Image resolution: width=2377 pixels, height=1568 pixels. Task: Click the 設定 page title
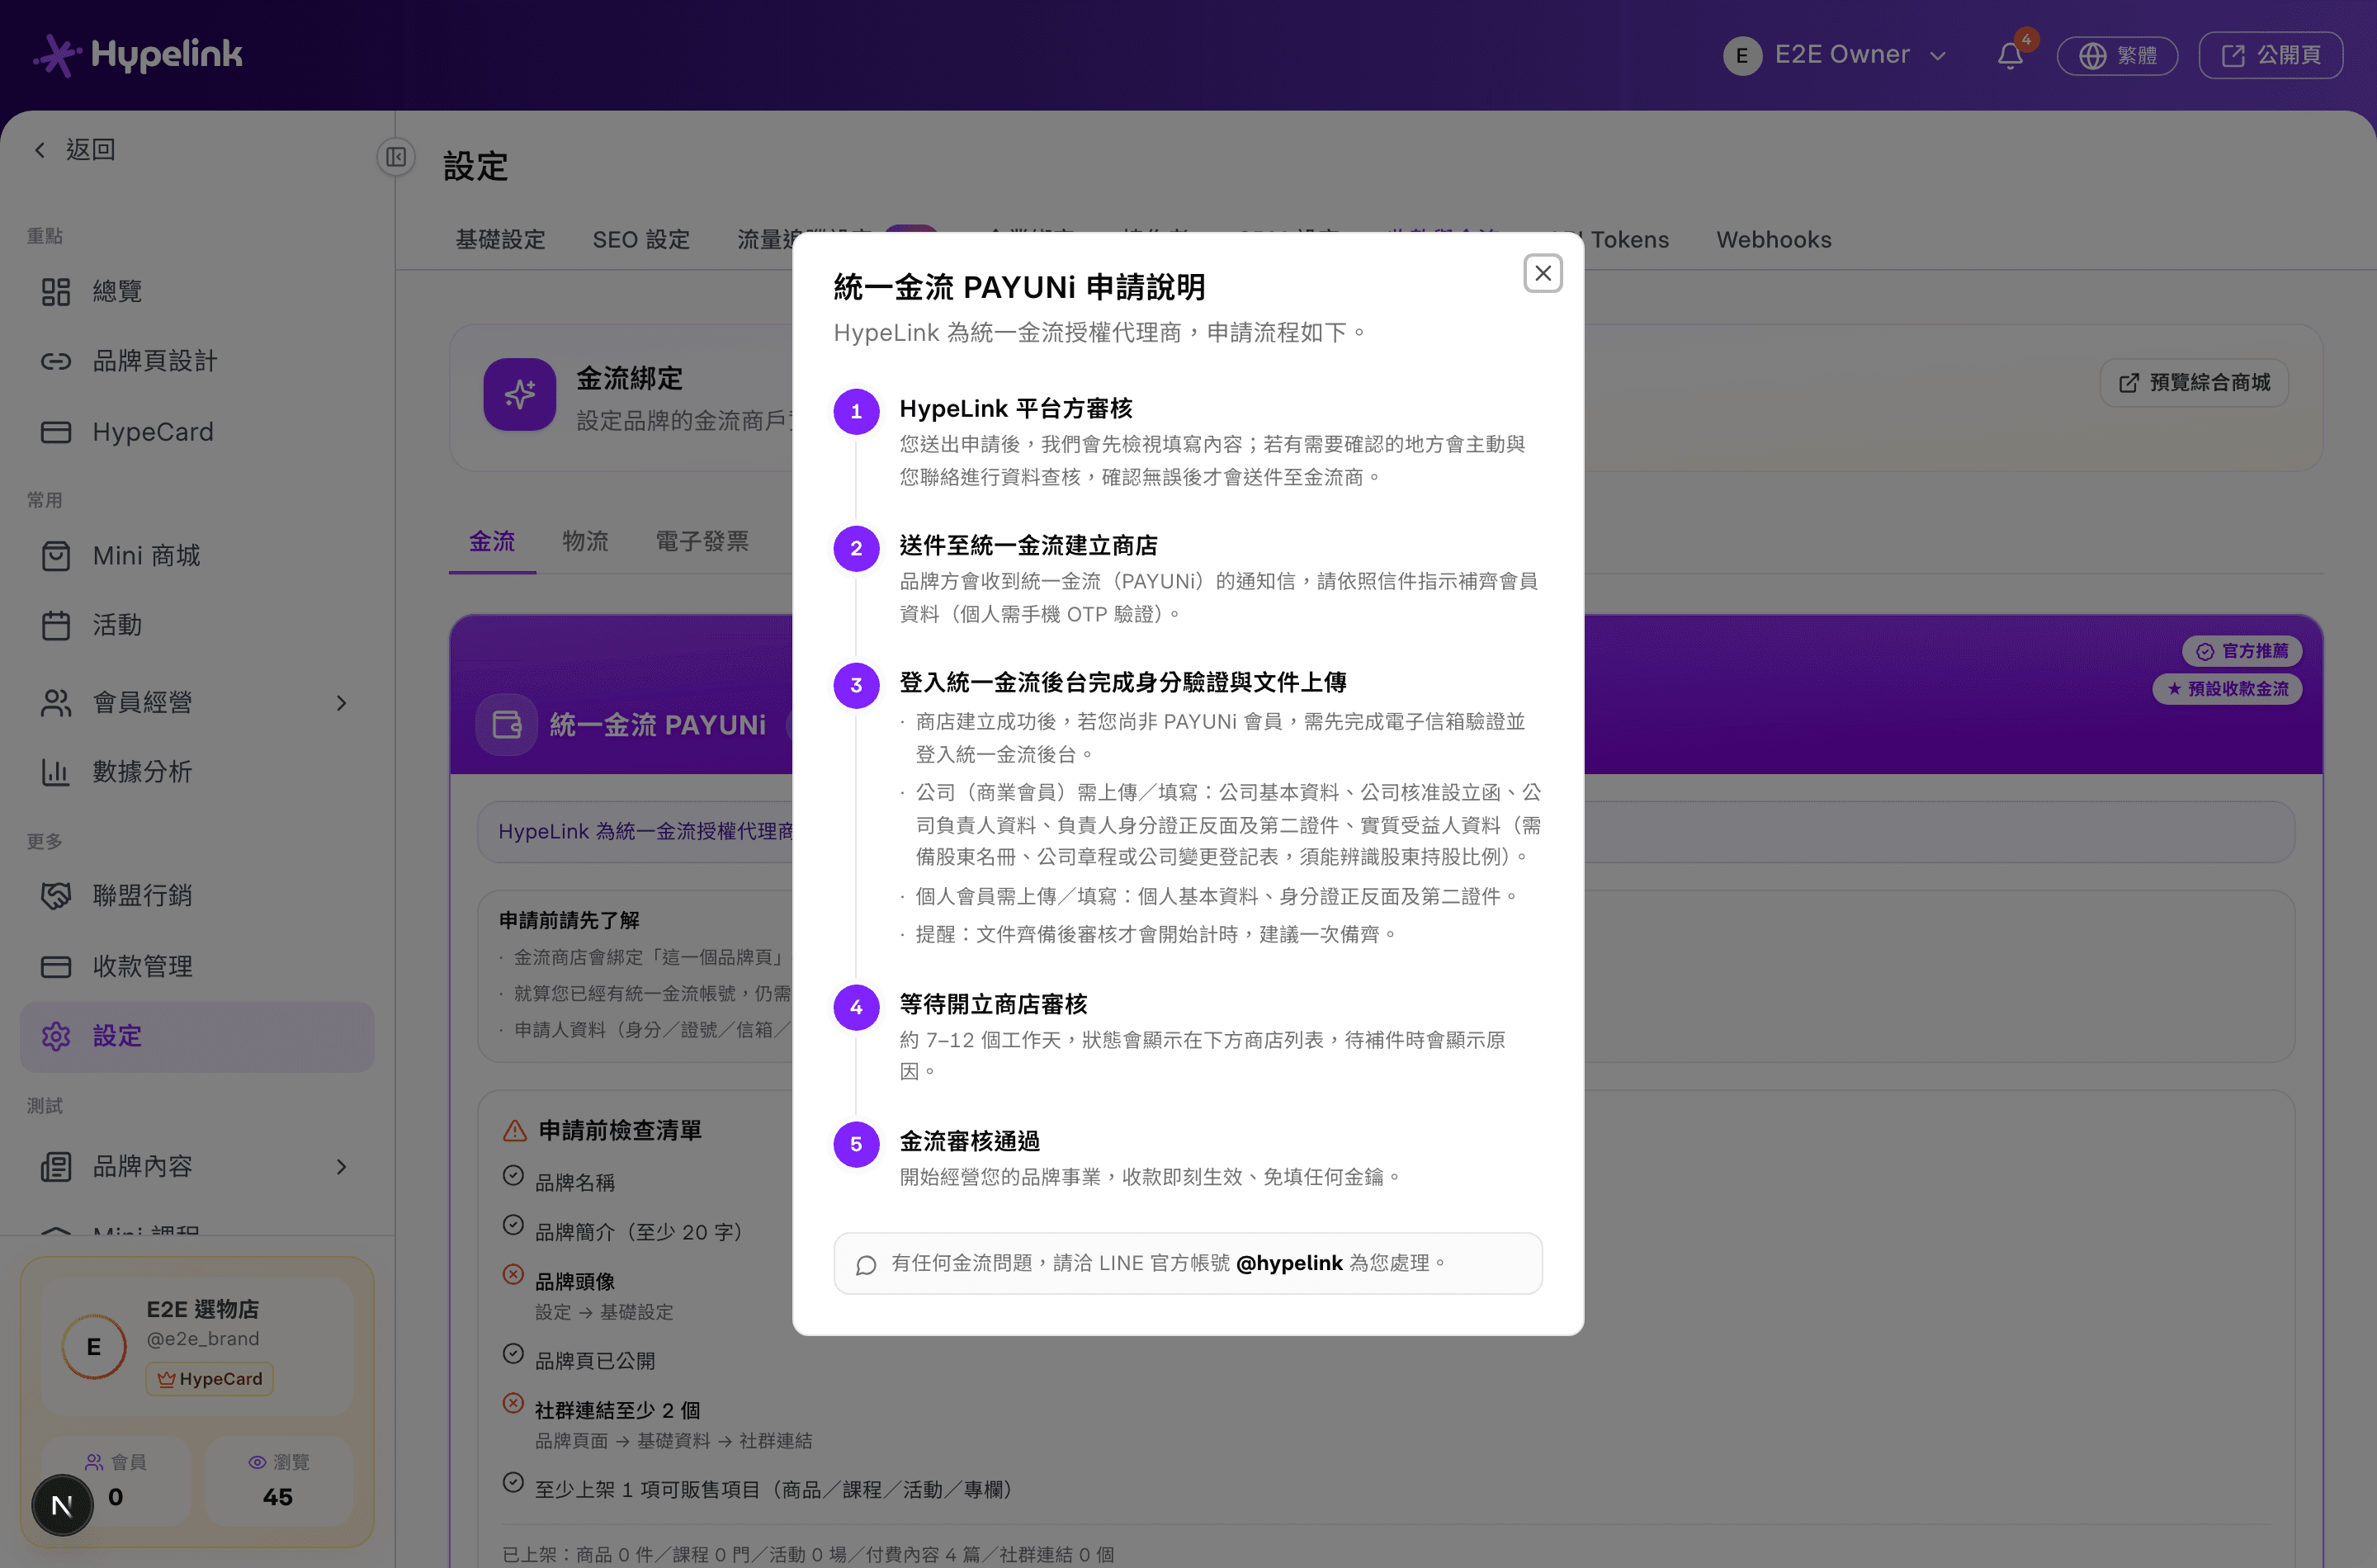(x=476, y=167)
